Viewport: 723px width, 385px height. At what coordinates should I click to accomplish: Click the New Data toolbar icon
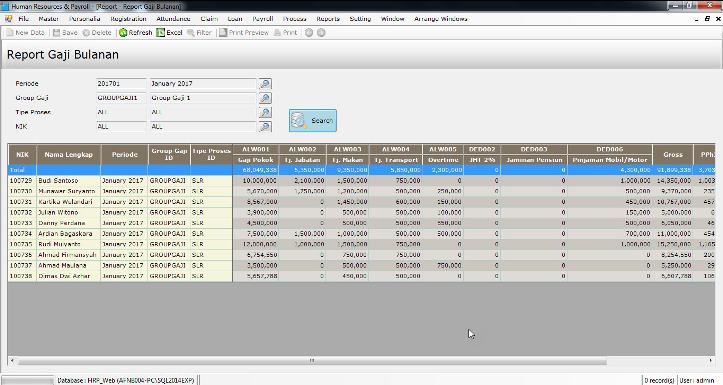[x=9, y=33]
